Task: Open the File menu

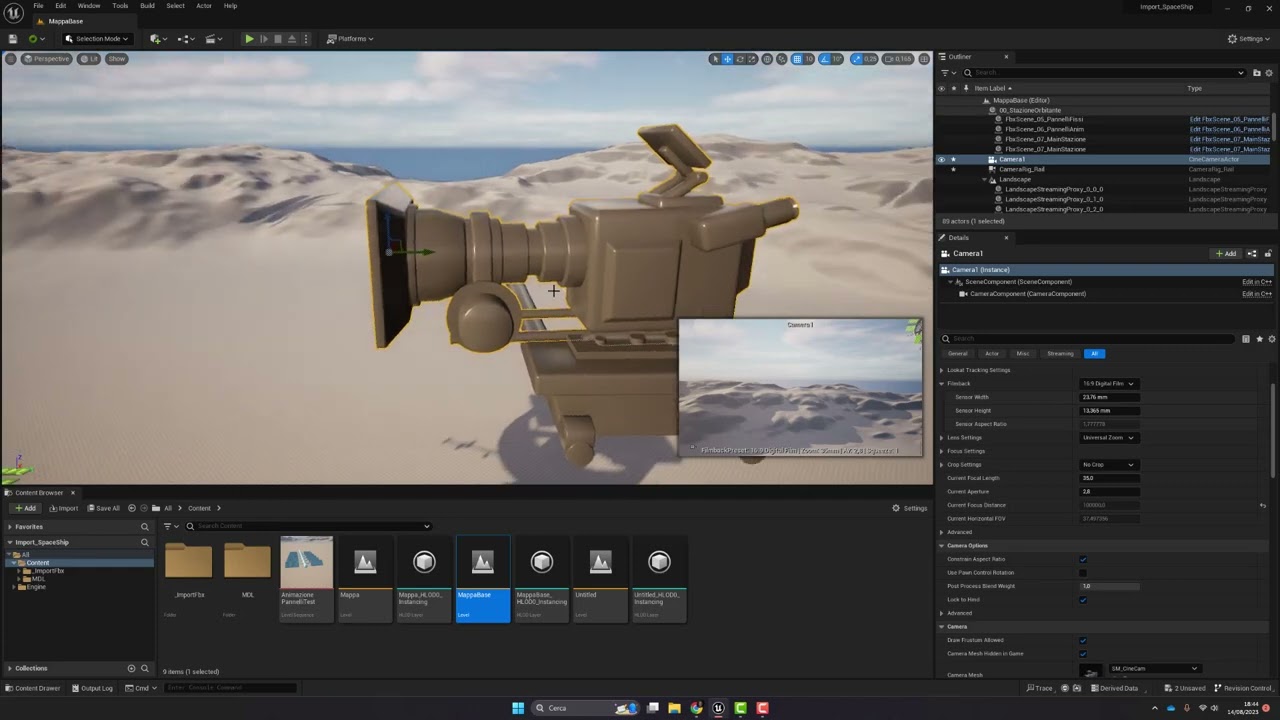Action: coord(38,6)
